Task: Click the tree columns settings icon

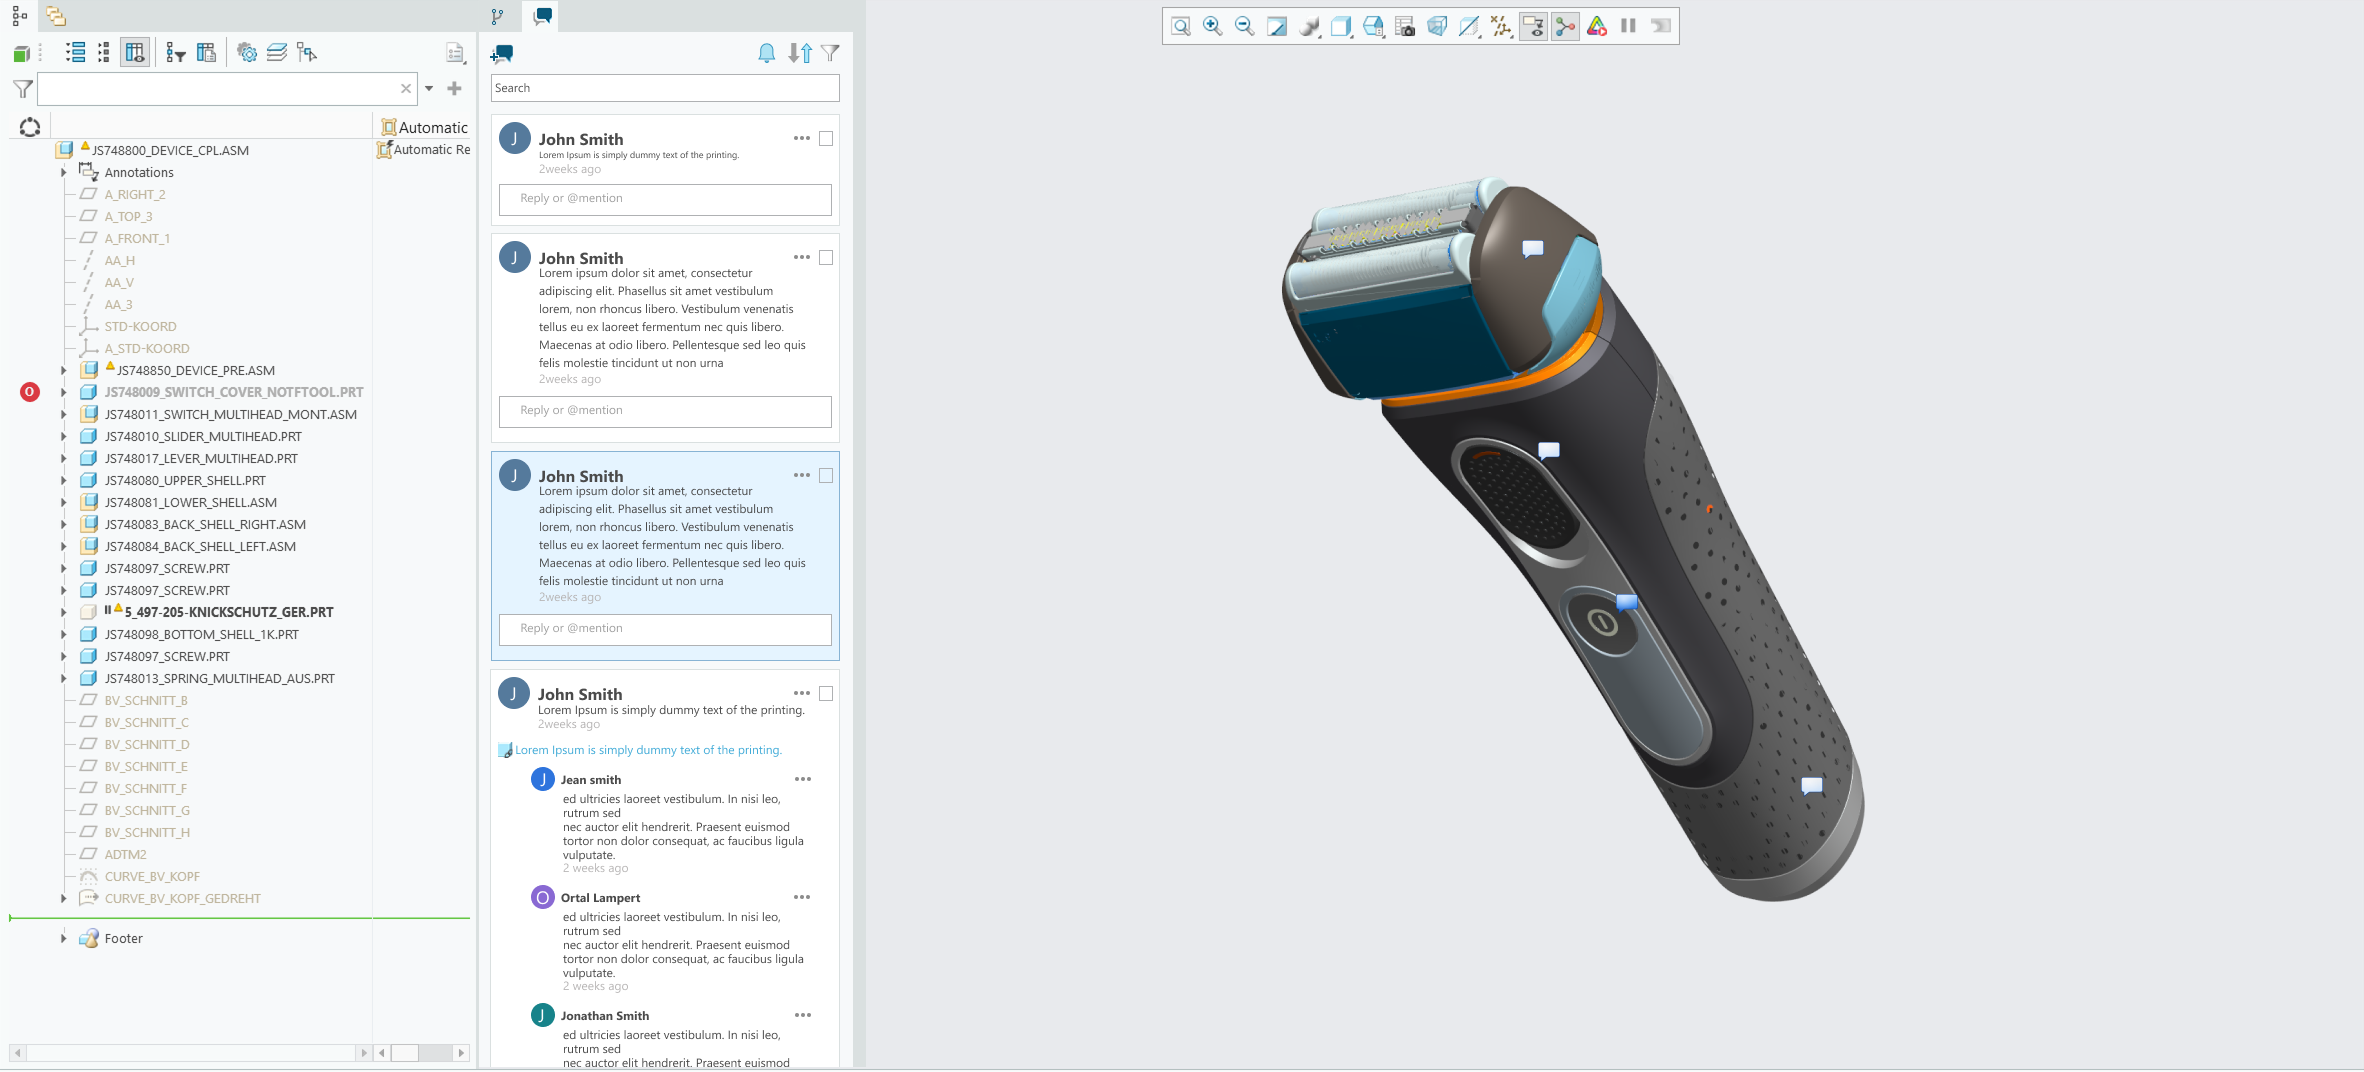Action: coord(207,53)
